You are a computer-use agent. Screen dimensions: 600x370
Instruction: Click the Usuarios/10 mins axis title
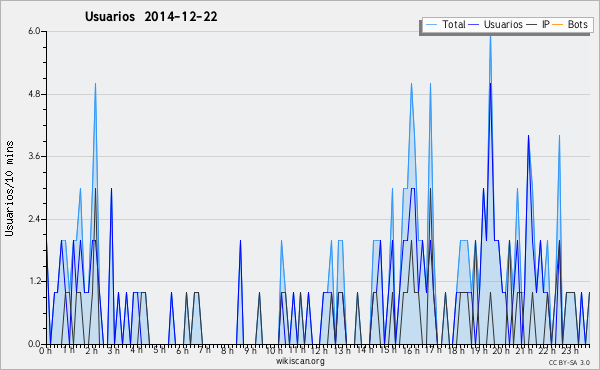pyautogui.click(x=9, y=188)
